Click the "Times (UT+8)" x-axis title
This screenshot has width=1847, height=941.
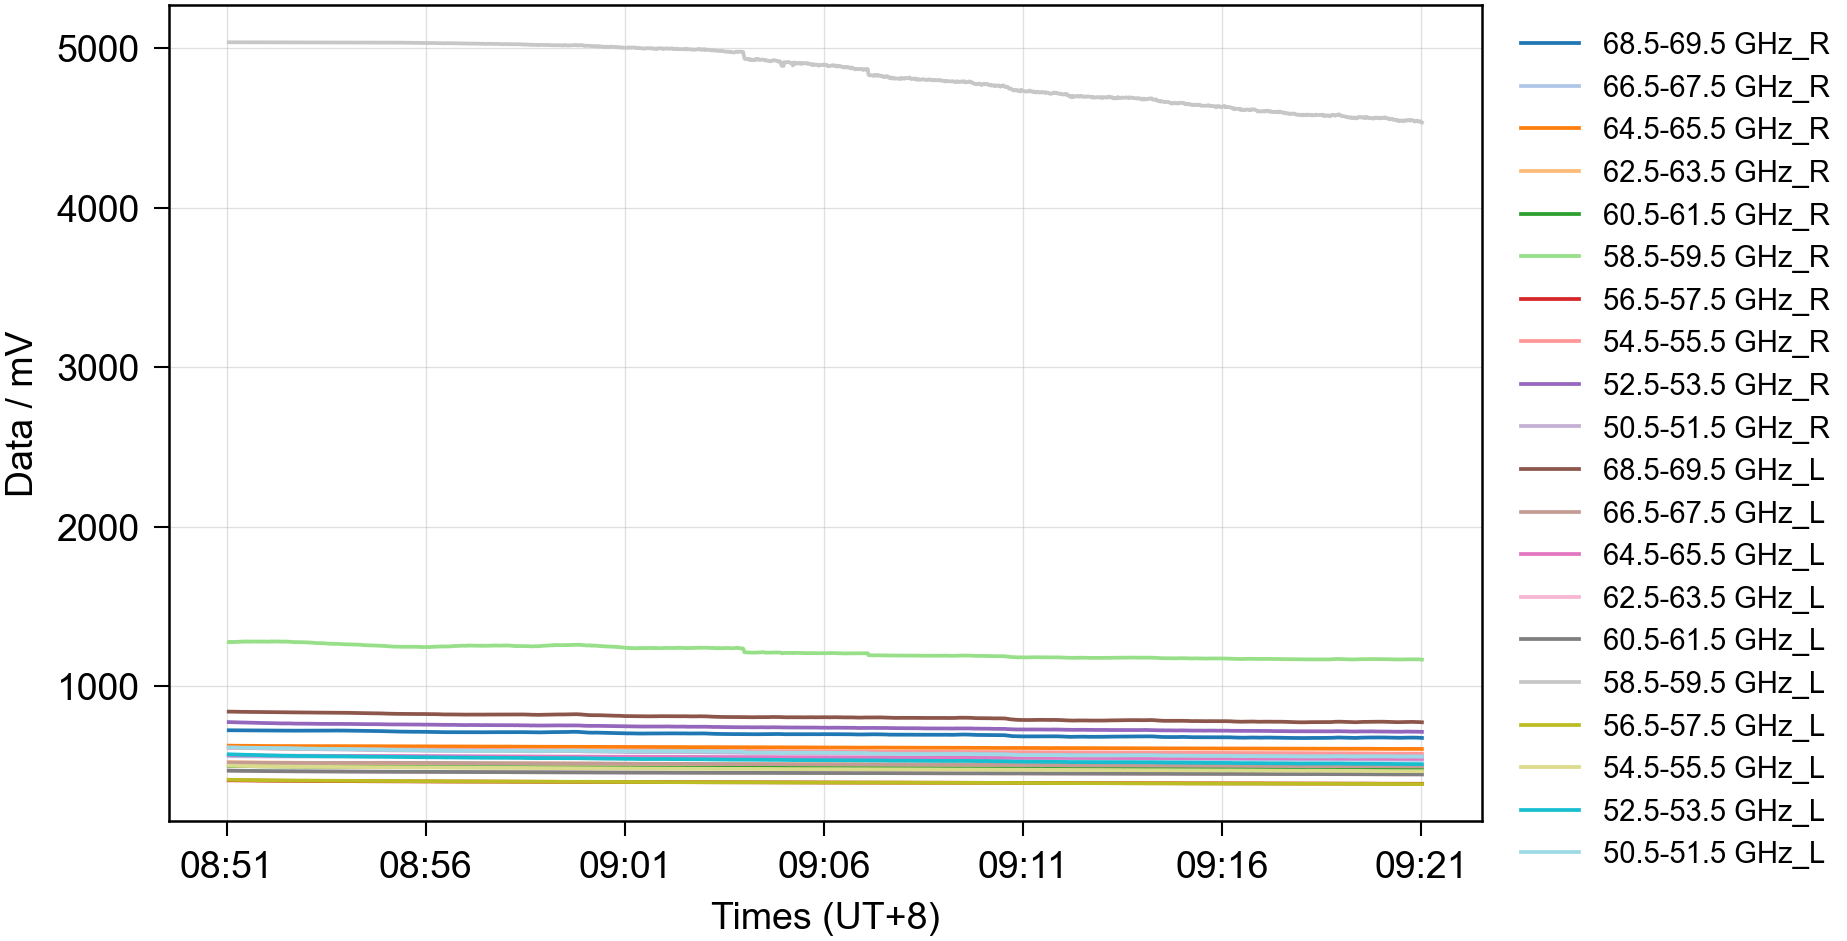point(825,916)
